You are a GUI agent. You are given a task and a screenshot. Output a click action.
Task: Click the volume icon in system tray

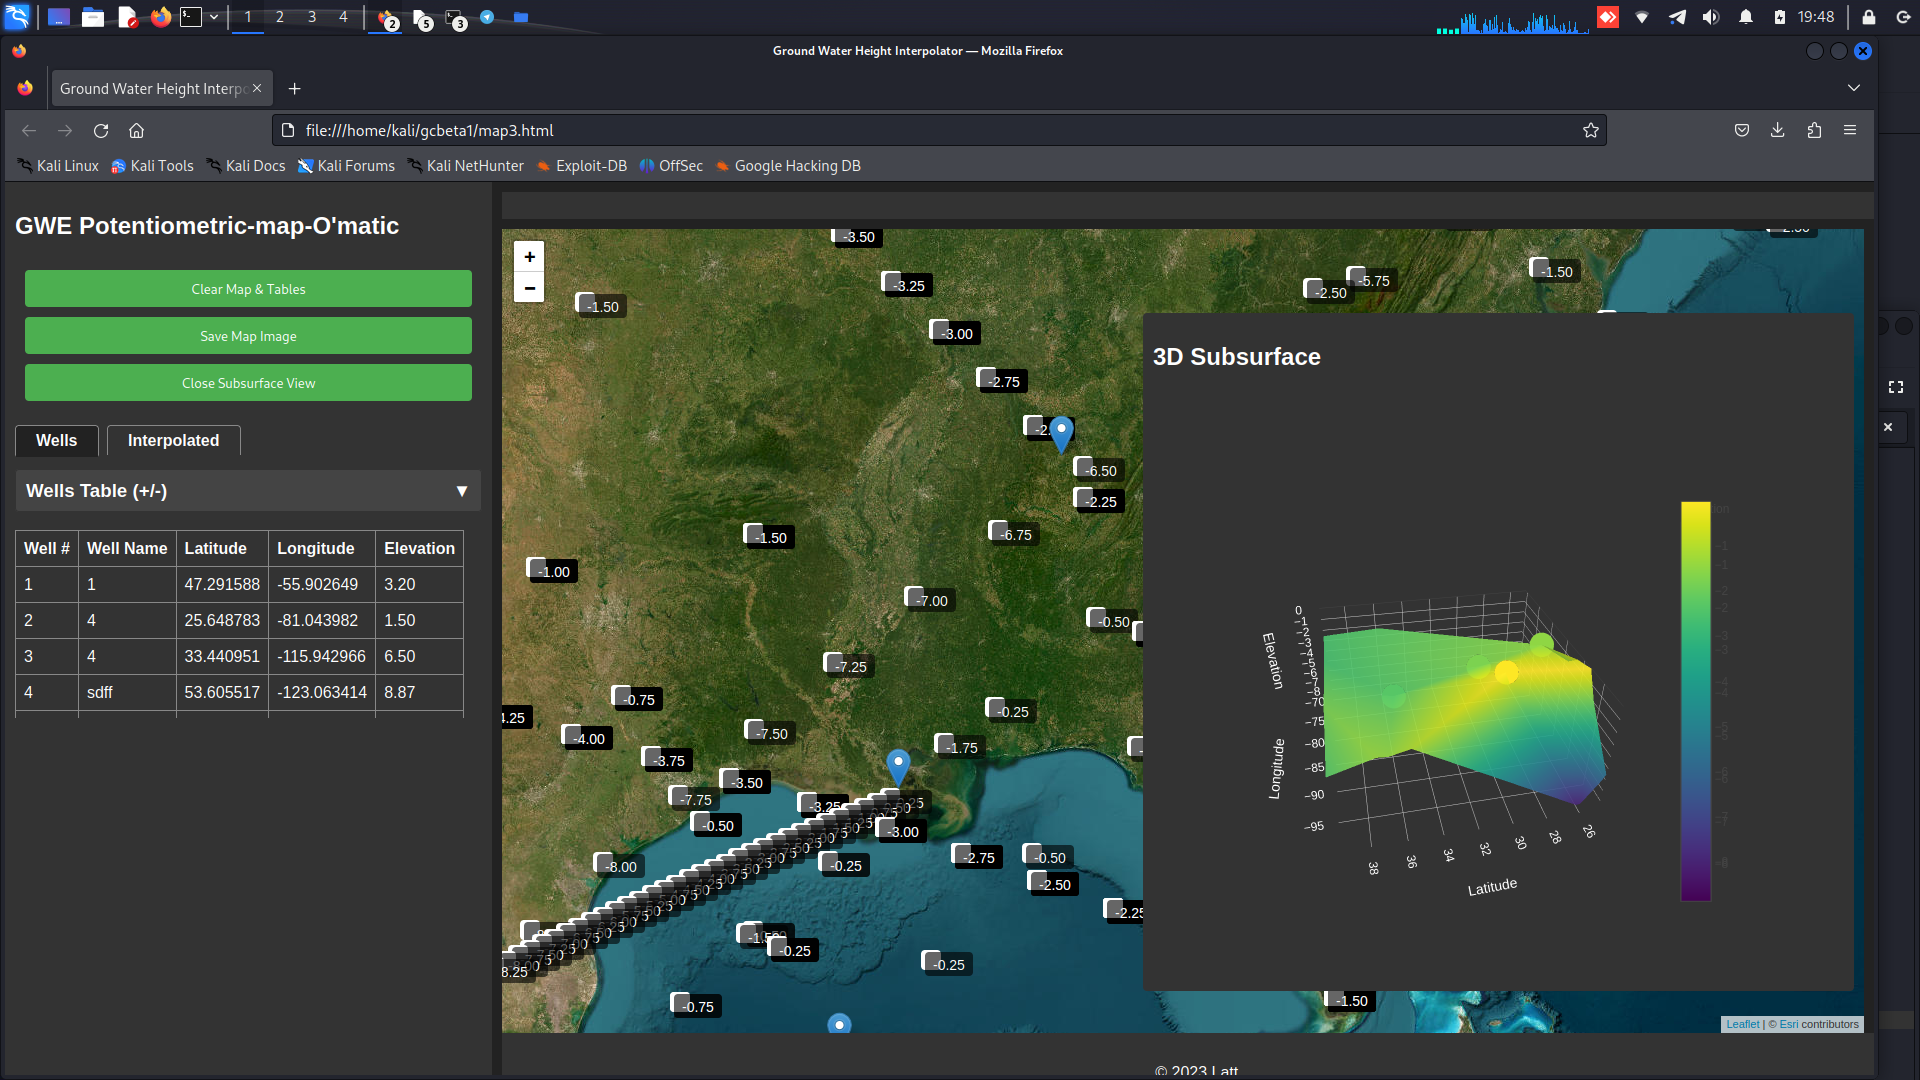point(1711,17)
